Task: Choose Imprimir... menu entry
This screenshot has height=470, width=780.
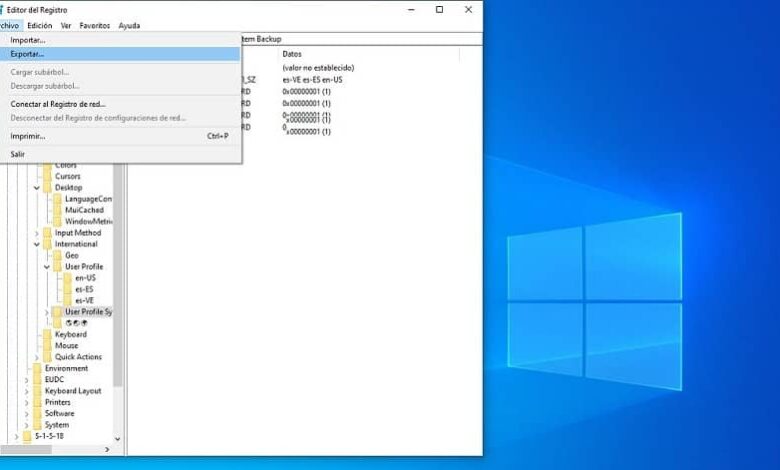Action: [120, 136]
